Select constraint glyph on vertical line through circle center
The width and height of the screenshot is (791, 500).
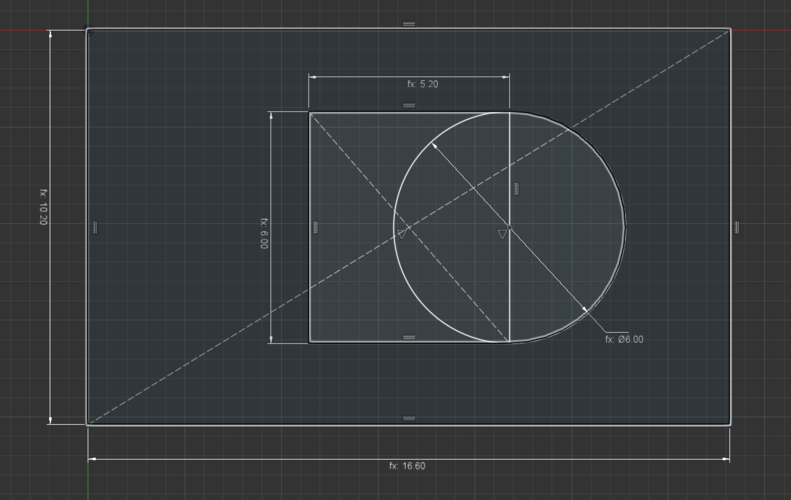pos(516,189)
